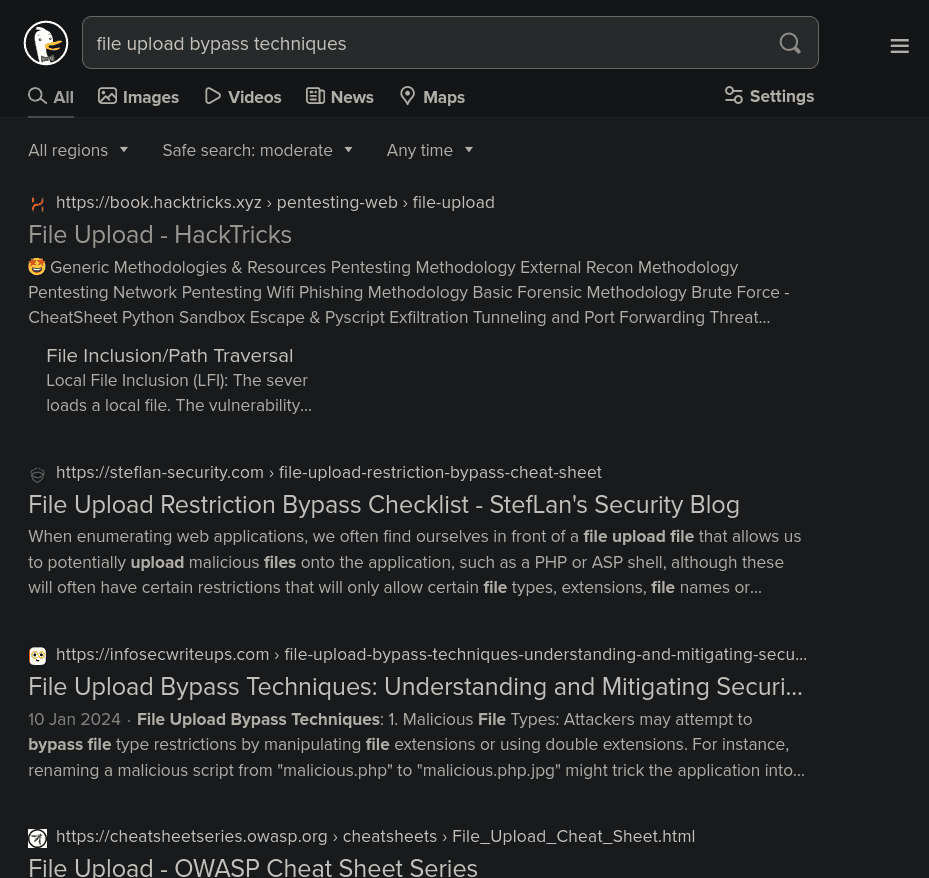Switch to the Images tab
Image resolution: width=929 pixels, height=878 pixels.
click(x=139, y=97)
